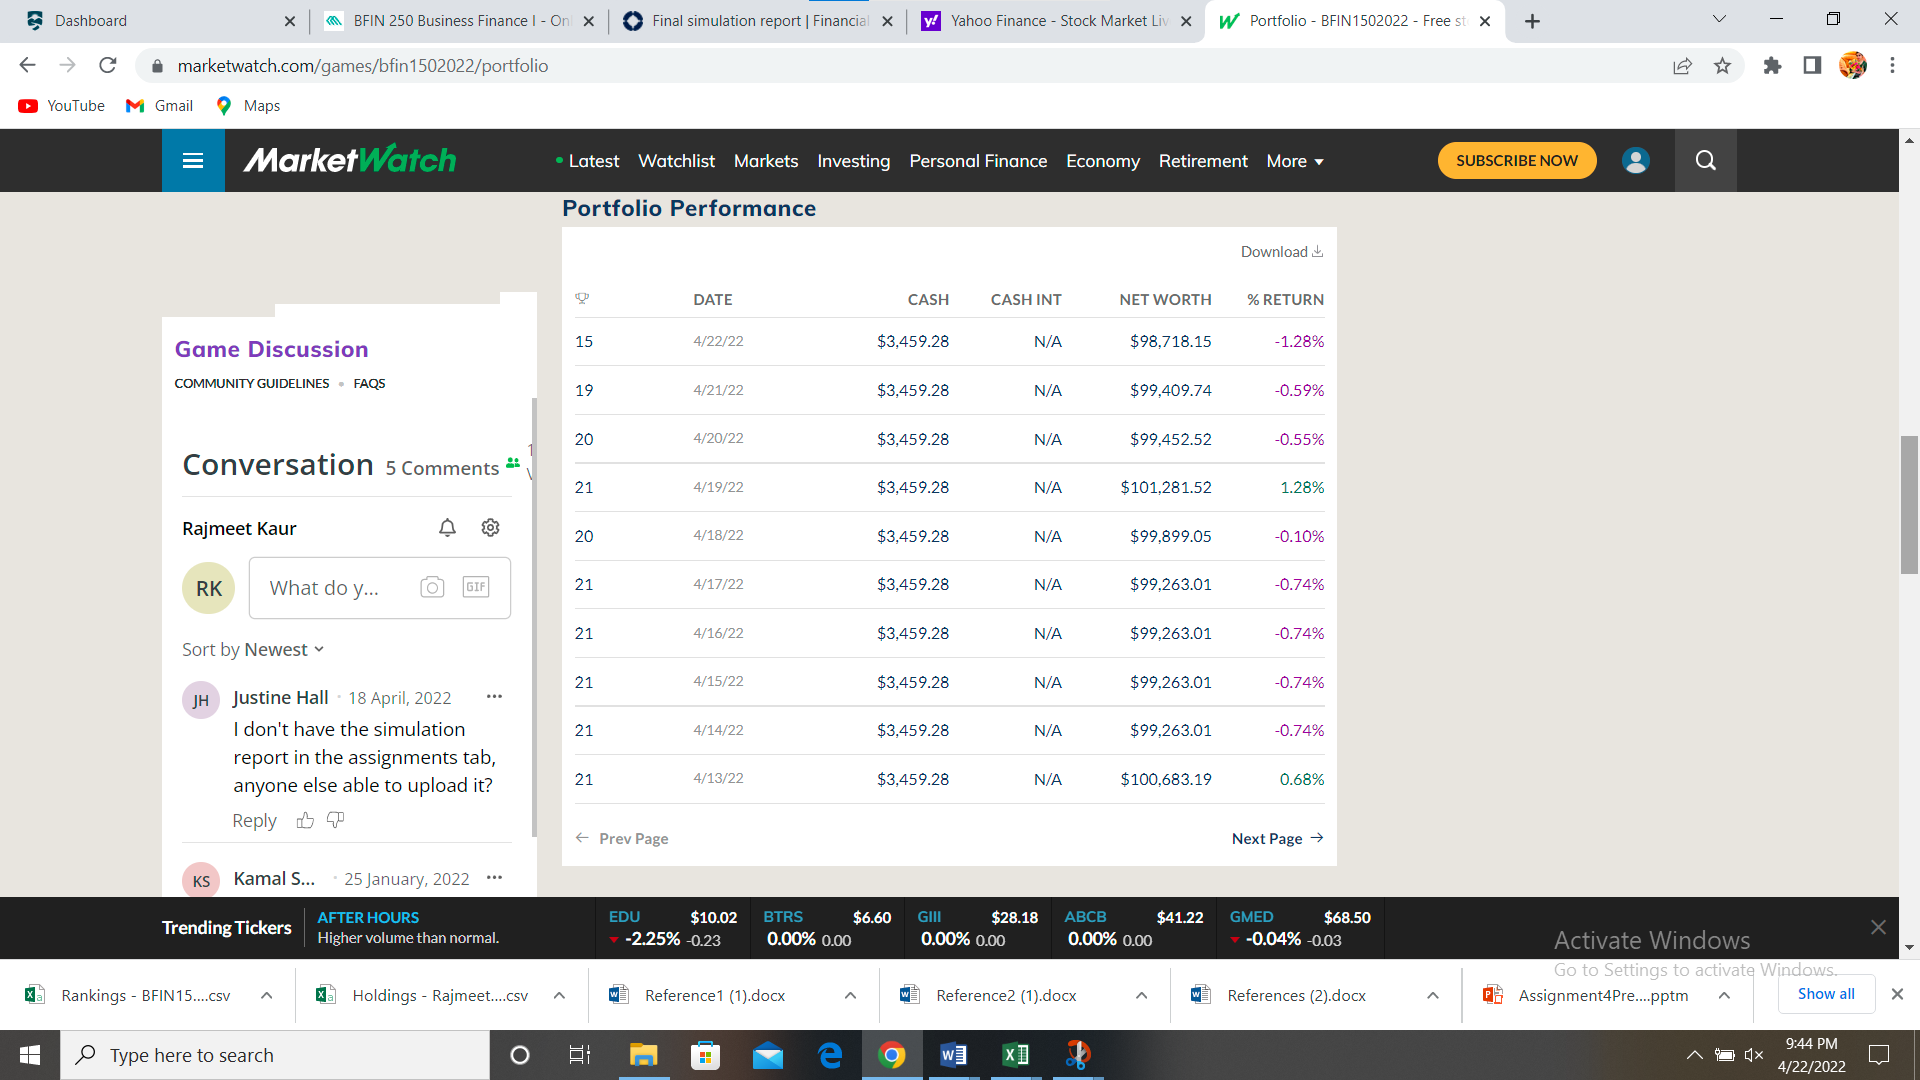Screen dimensions: 1920x1080
Task: Toggle the browser side panel
Action: click(1812, 66)
